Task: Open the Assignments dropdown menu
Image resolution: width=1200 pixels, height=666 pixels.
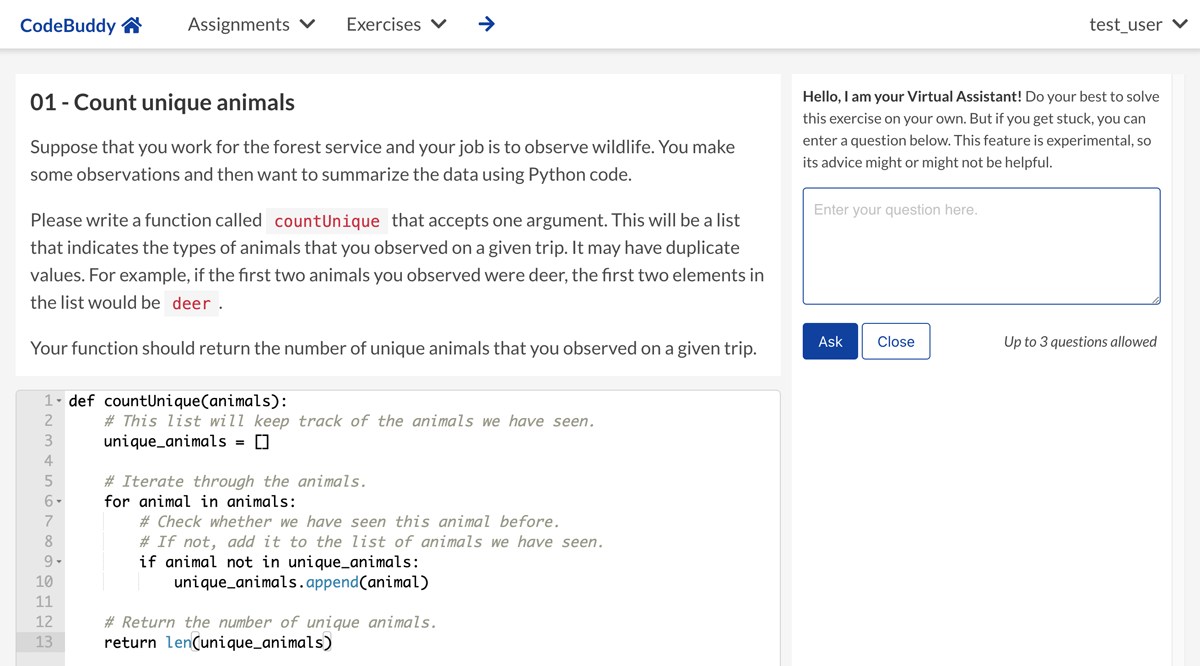Action: click(x=251, y=24)
